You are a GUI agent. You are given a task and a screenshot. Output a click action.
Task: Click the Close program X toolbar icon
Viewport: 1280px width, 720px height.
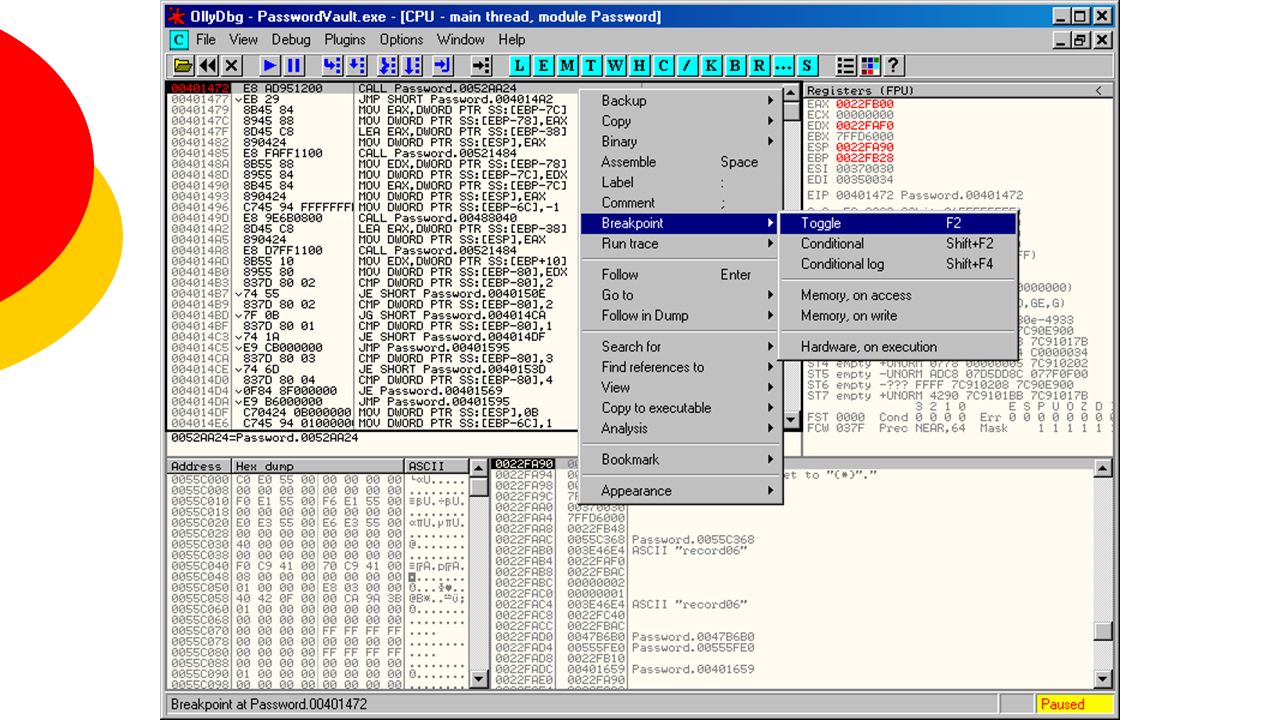[232, 66]
